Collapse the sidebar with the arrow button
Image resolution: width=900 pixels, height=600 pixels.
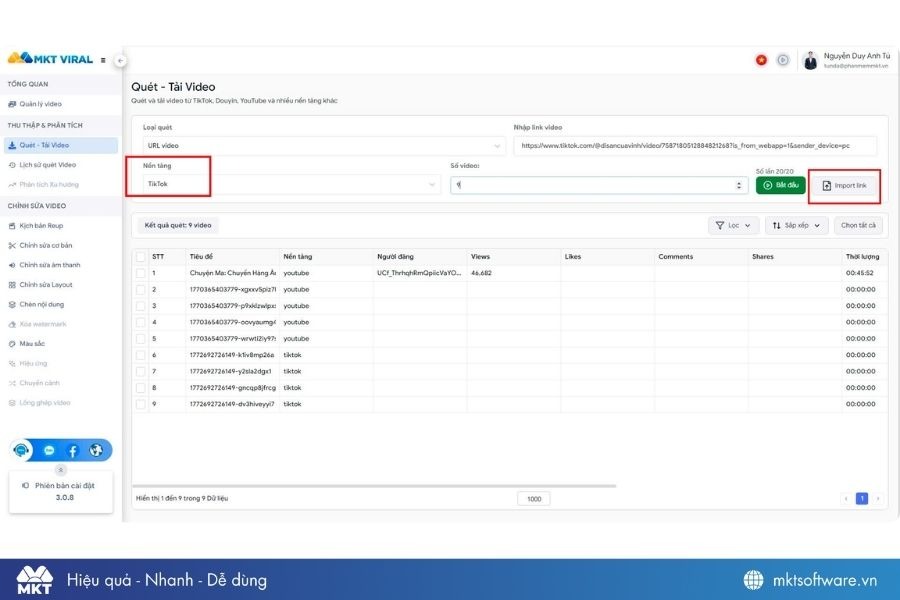[x=120, y=61]
